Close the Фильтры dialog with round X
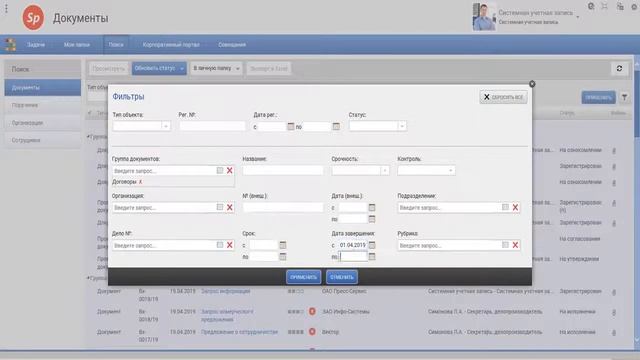The image size is (640, 360). (x=532, y=84)
